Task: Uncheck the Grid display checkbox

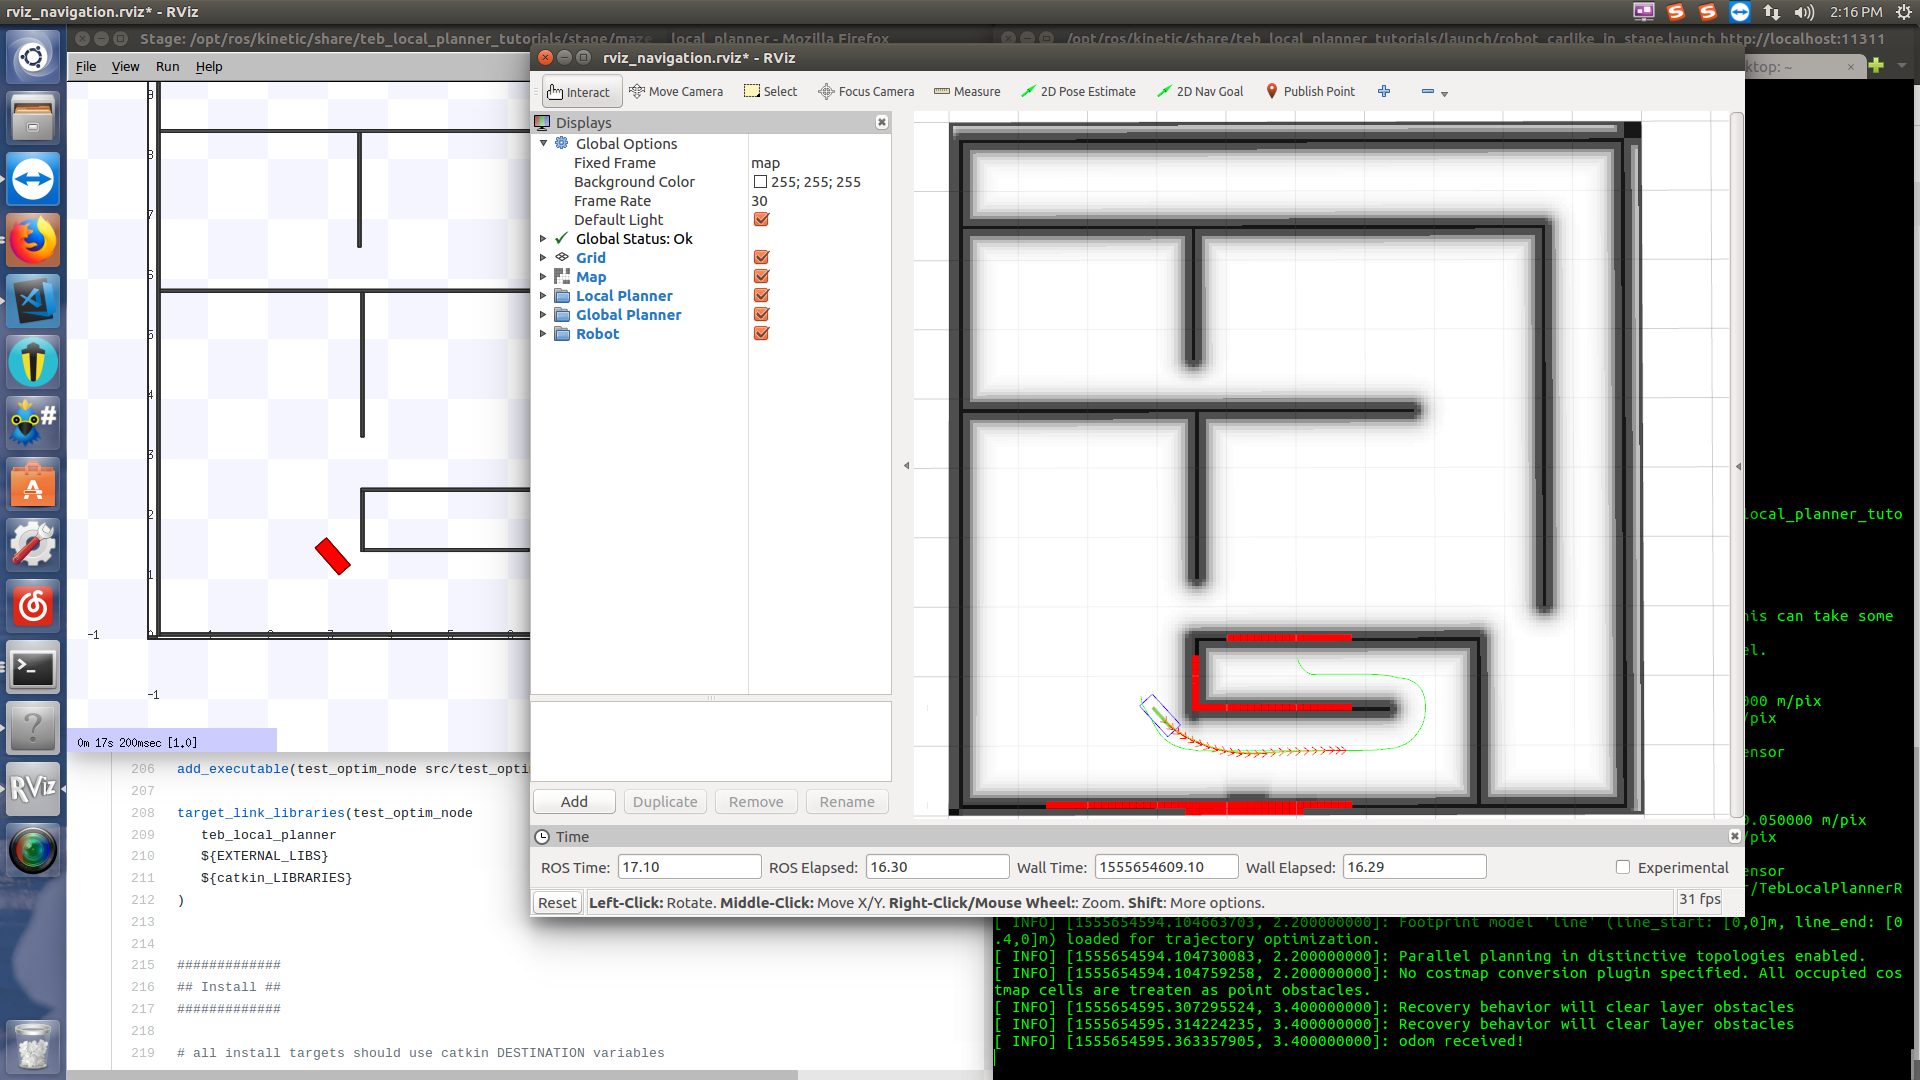Action: pos(761,258)
